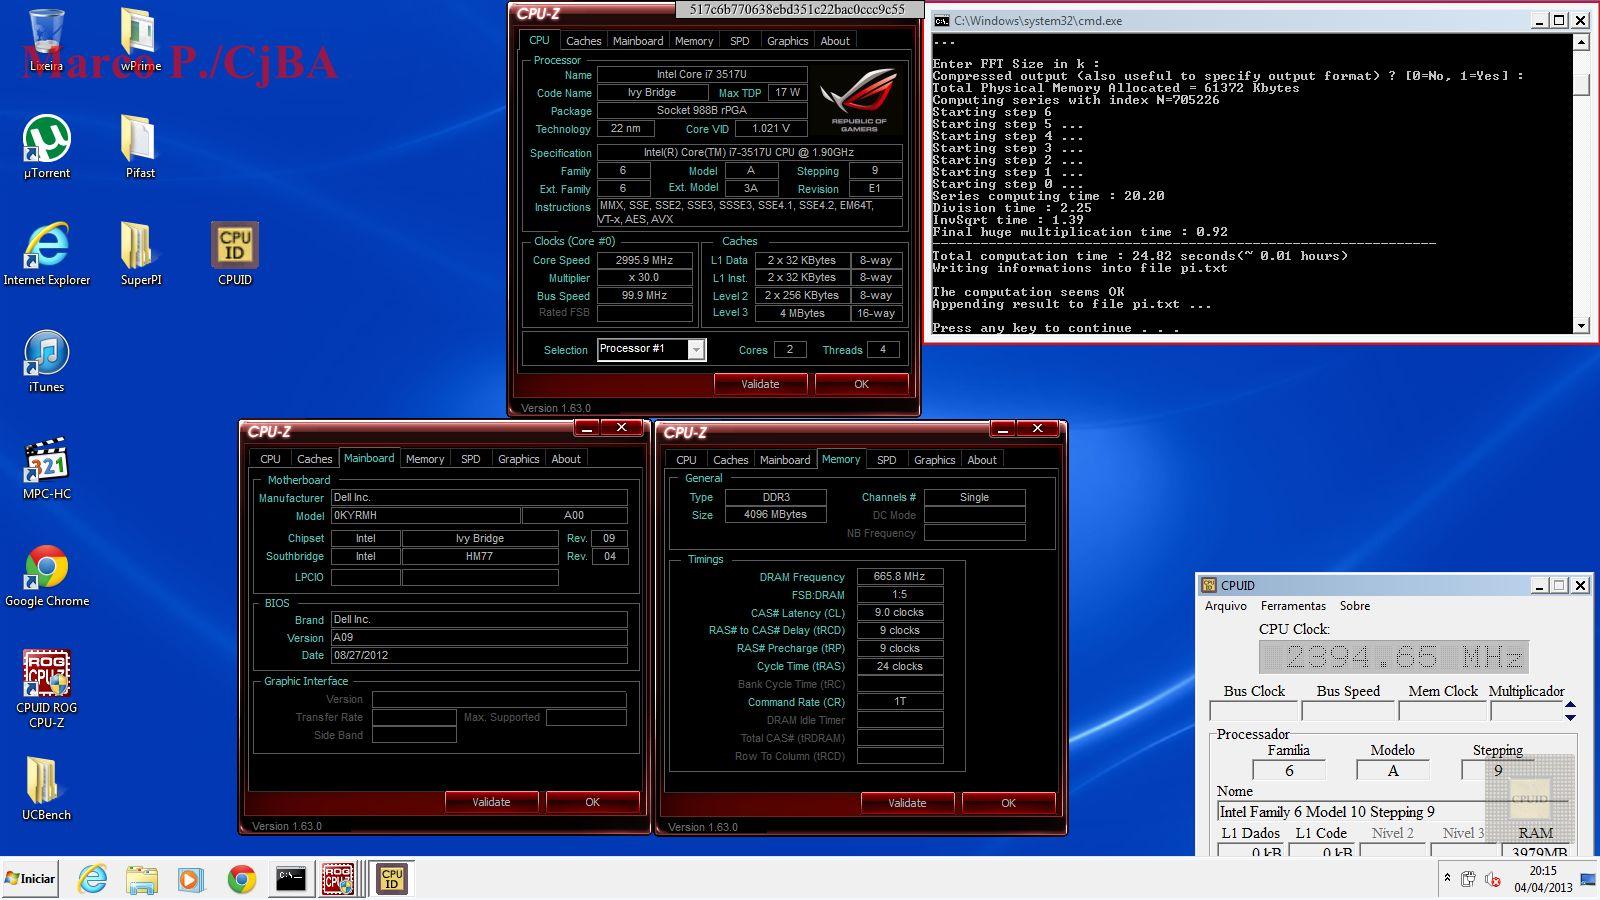Open Graphics tab in top CPU-Z window

(787, 41)
